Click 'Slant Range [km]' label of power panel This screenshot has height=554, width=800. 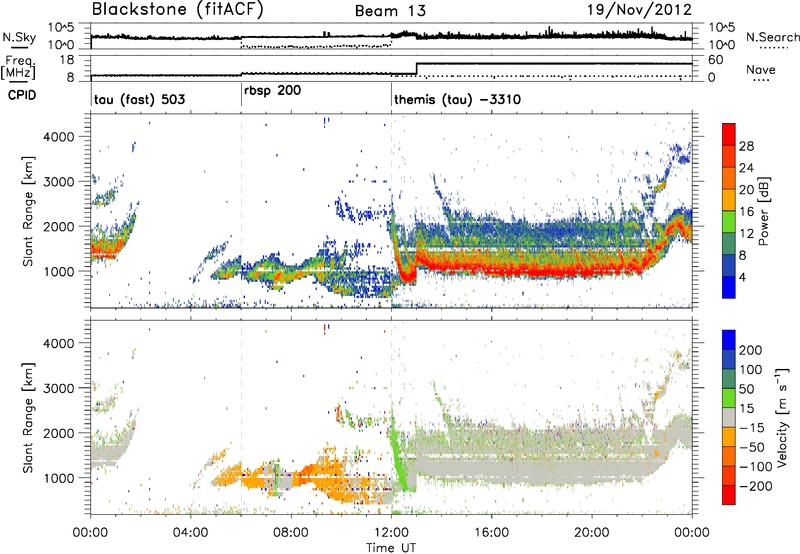pos(28,211)
